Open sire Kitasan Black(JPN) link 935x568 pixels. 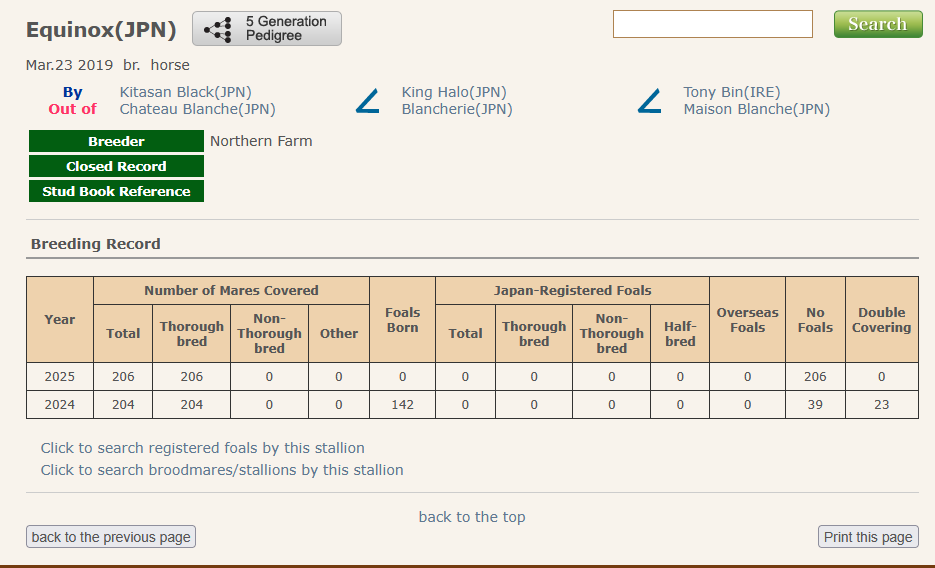click(x=185, y=92)
